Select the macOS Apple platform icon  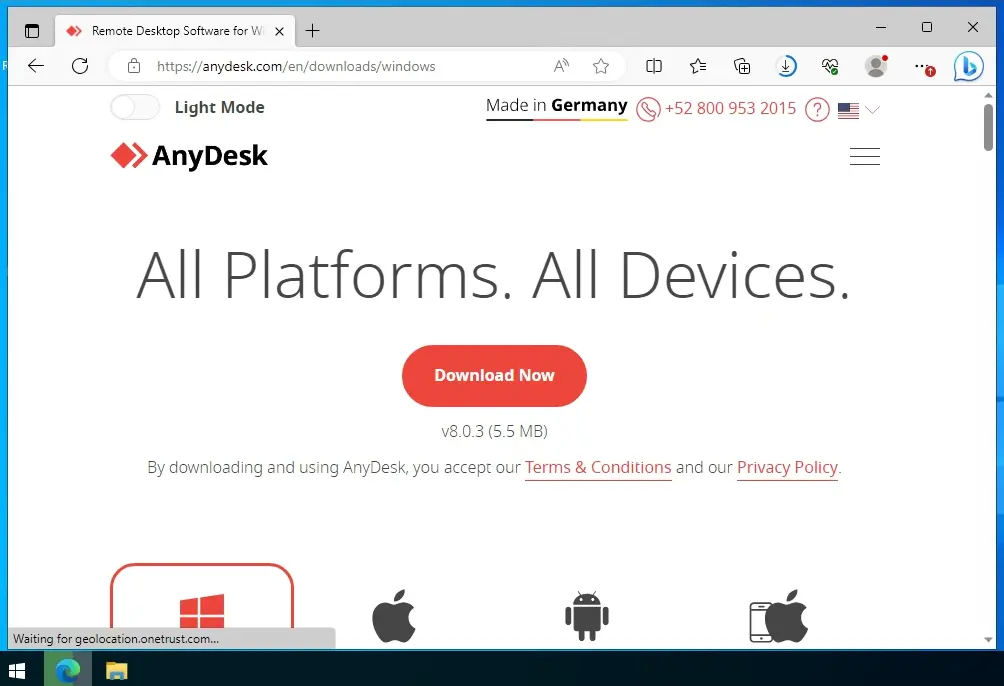click(x=394, y=616)
